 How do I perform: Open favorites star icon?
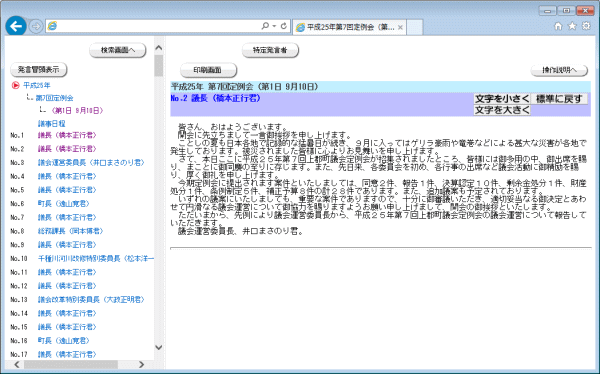pos(572,26)
